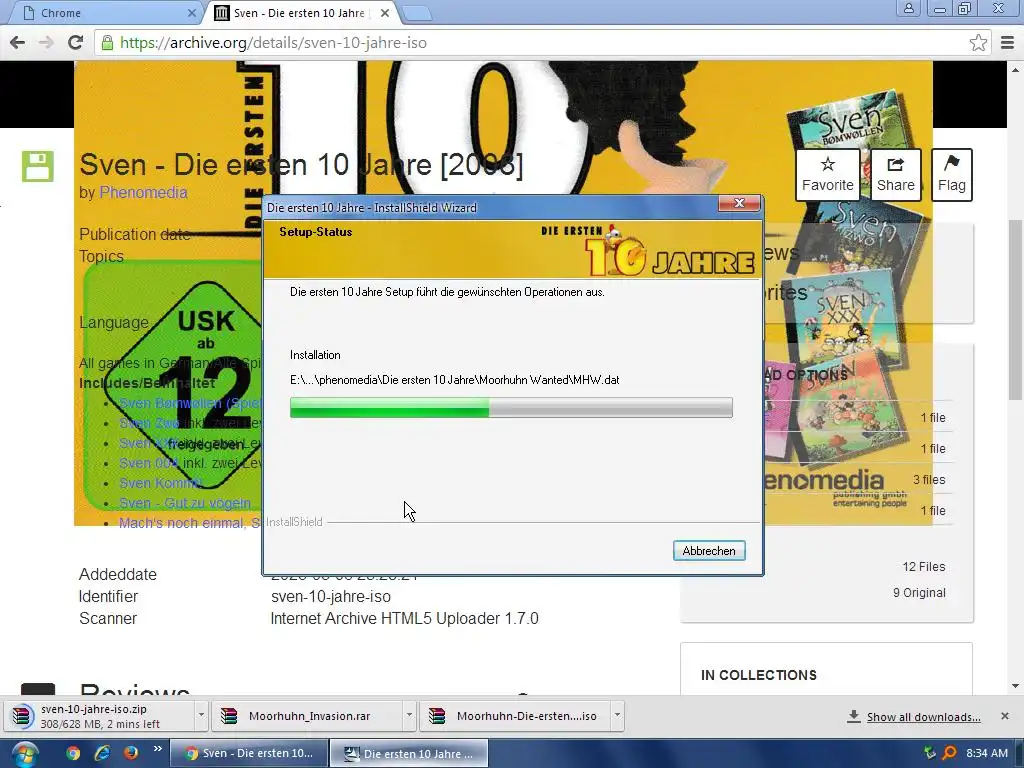1024x768 pixels.
Task: Click the Internet Archive HTML5 Uploader text
Action: click(404, 618)
